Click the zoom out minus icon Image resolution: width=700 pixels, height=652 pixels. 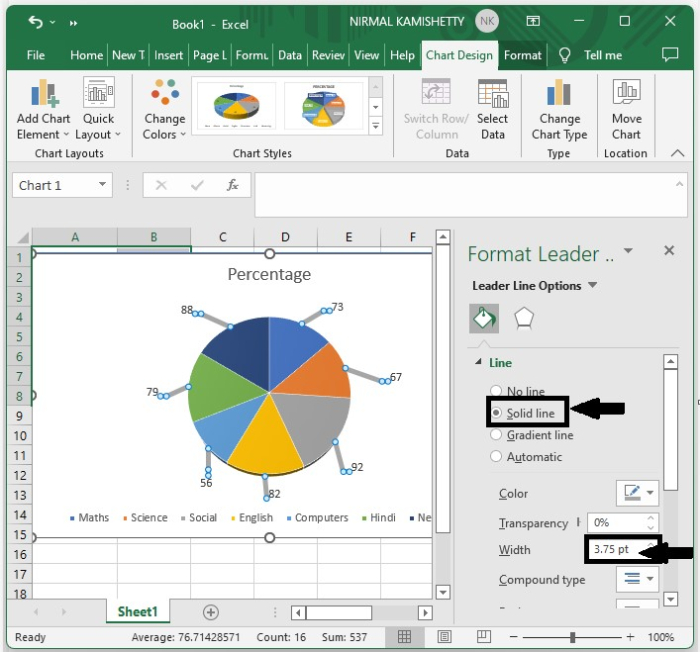pyautogui.click(x=513, y=637)
